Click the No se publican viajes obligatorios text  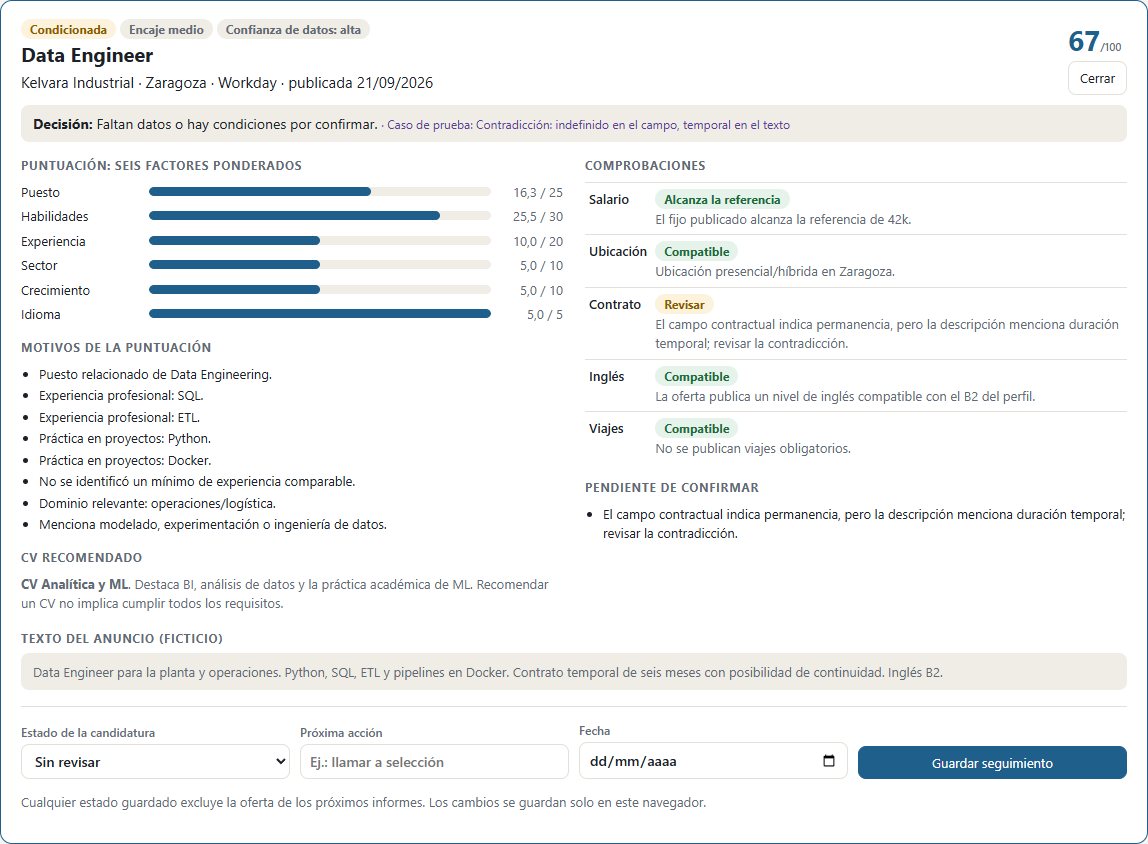pos(753,449)
